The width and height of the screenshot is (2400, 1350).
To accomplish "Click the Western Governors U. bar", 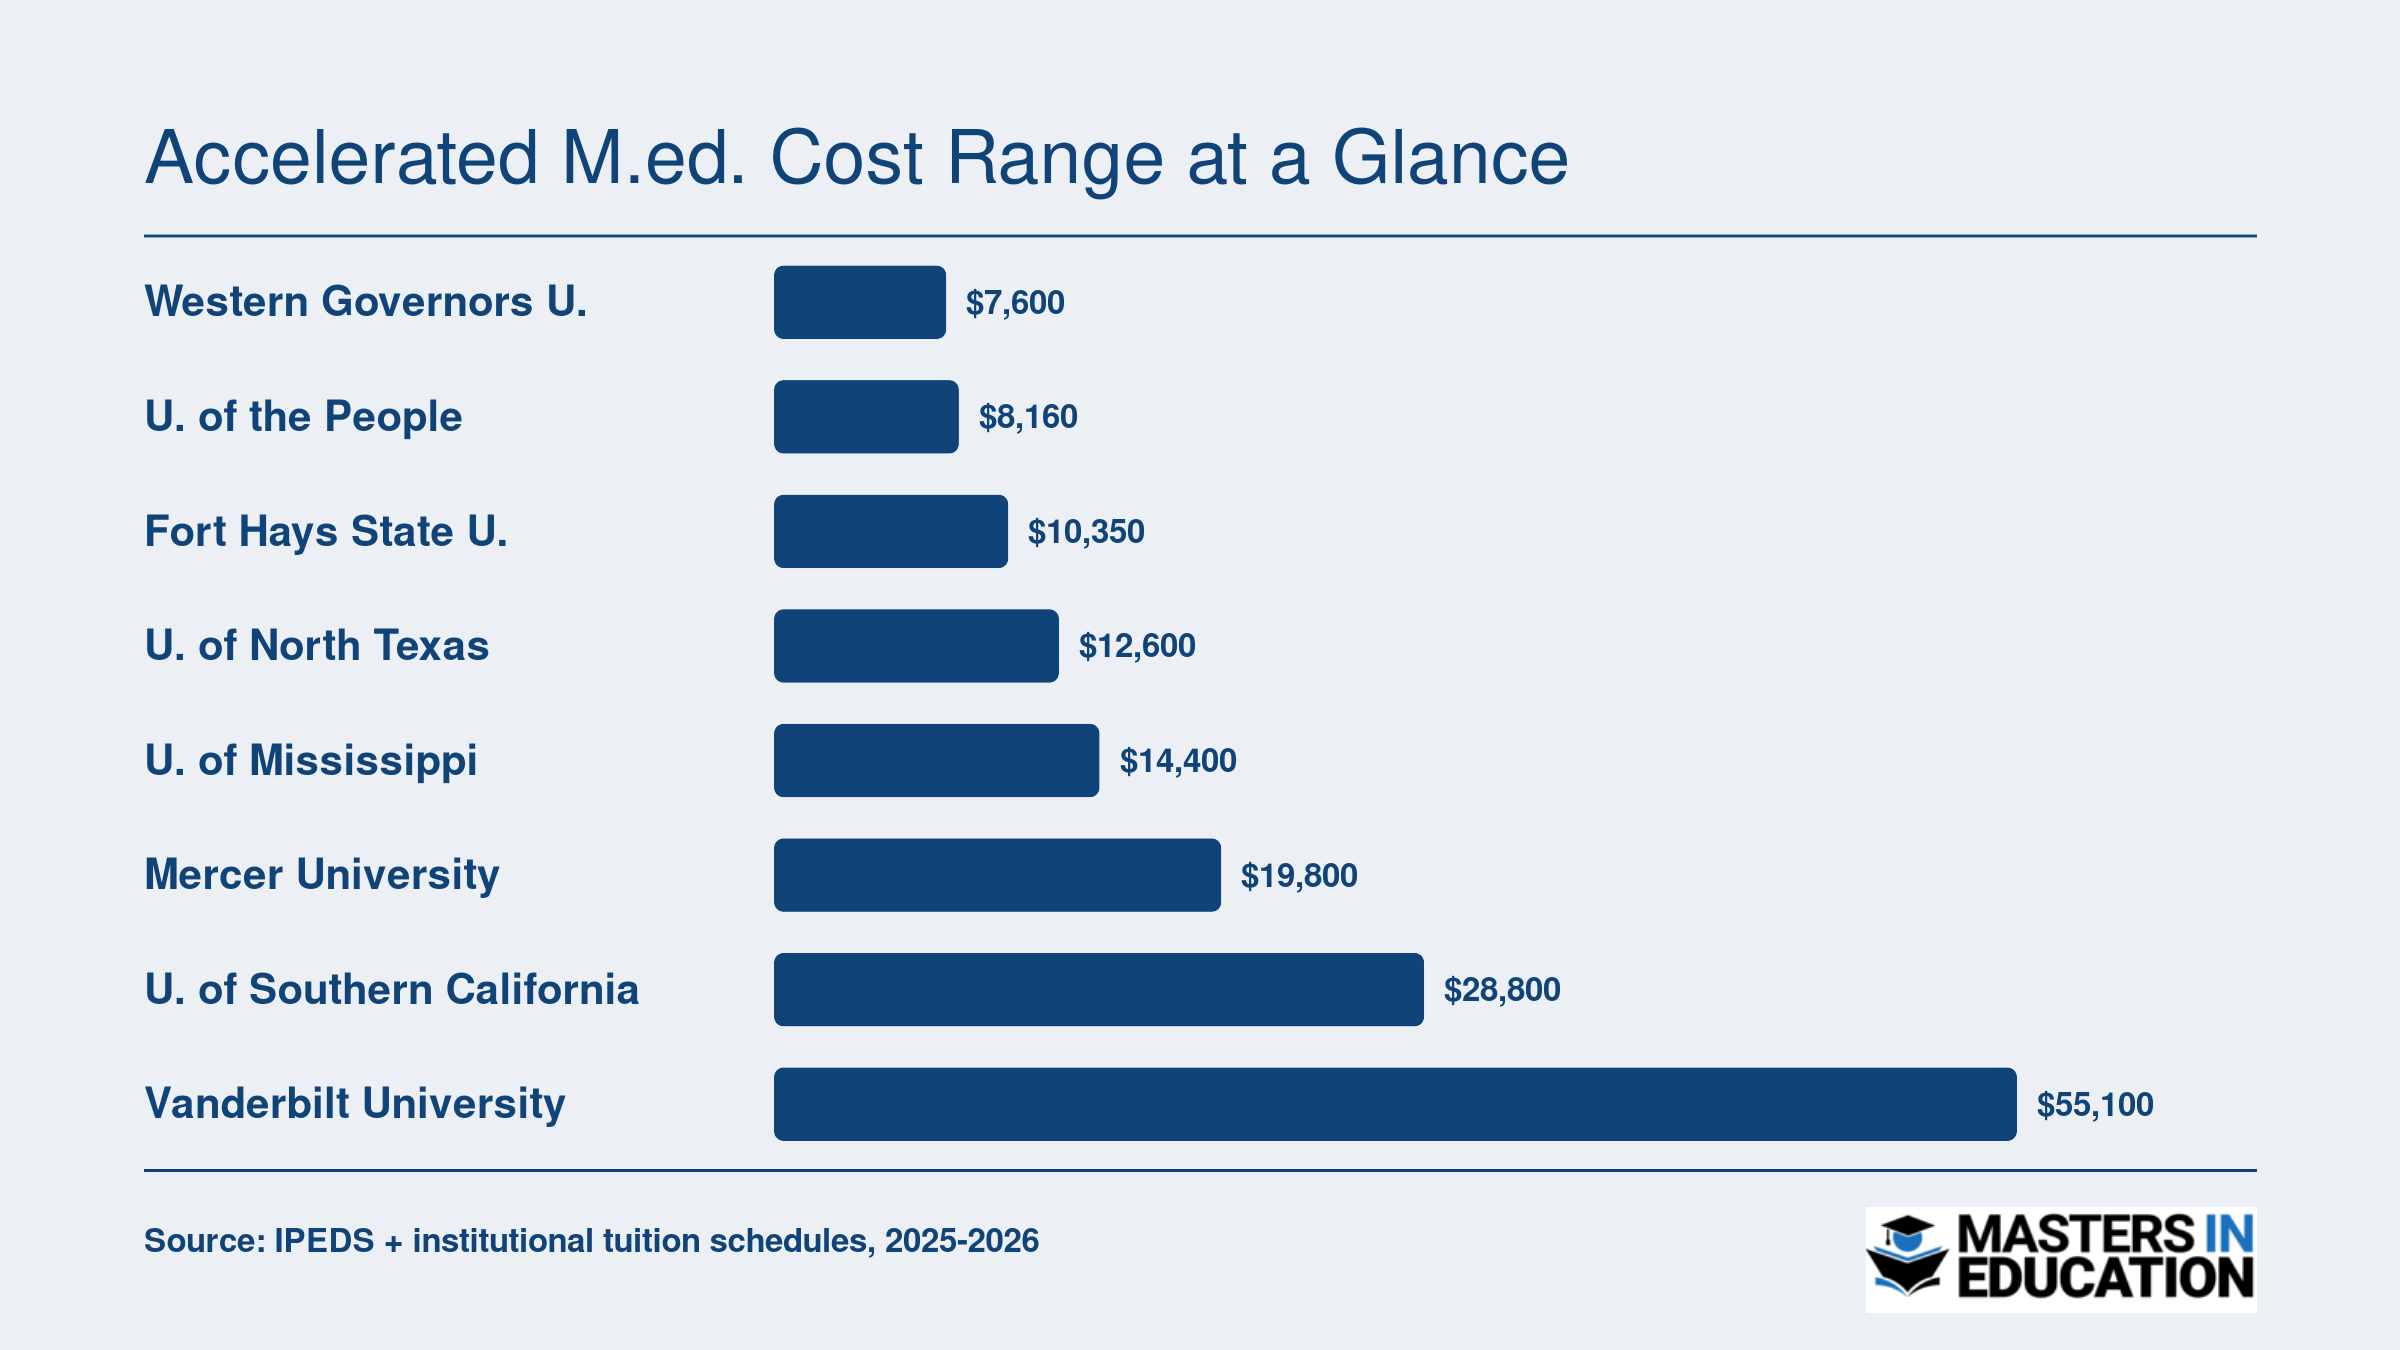I will [860, 302].
